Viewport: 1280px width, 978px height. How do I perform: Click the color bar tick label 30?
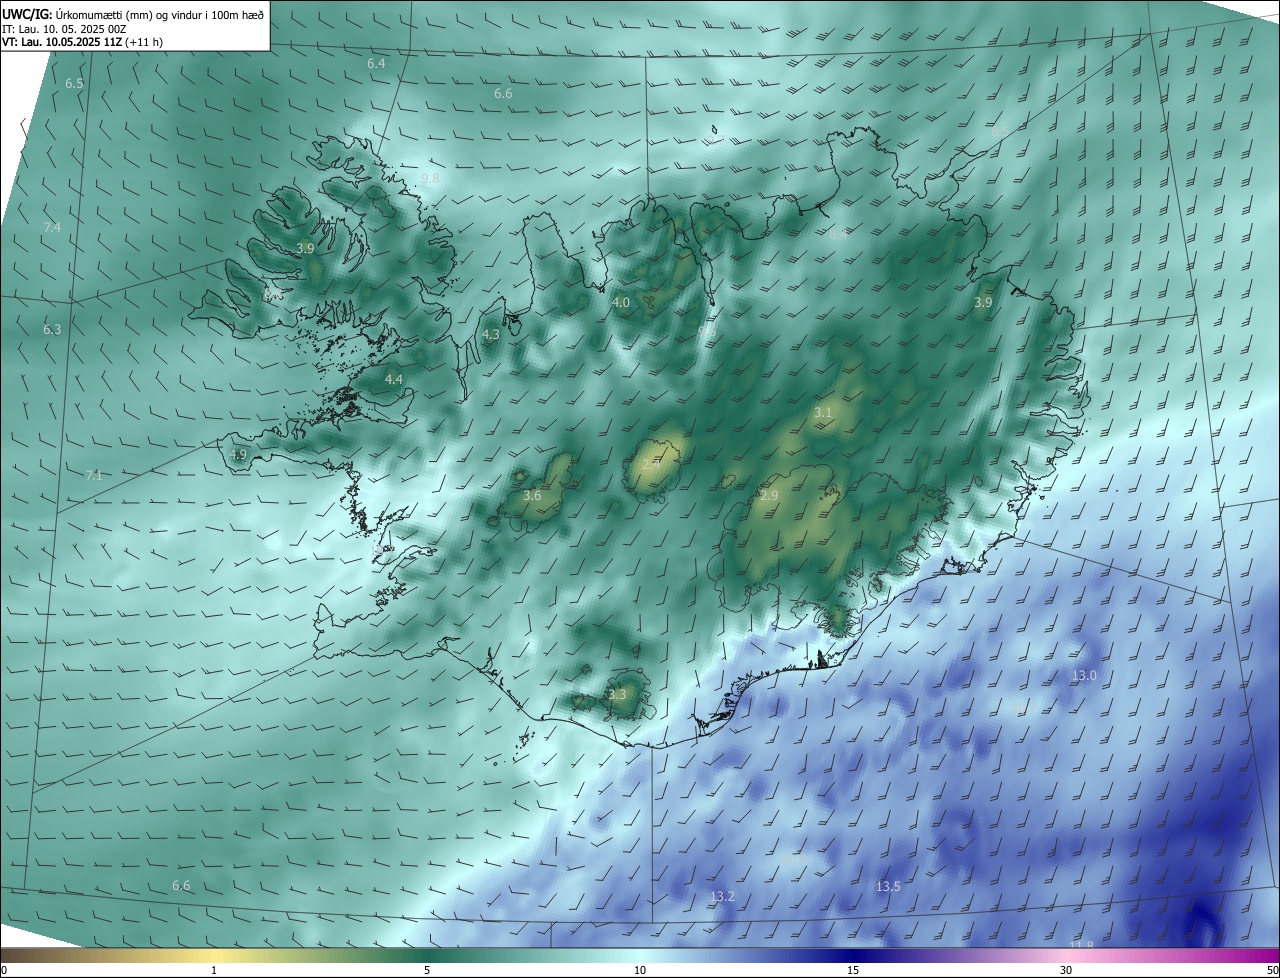1066,970
